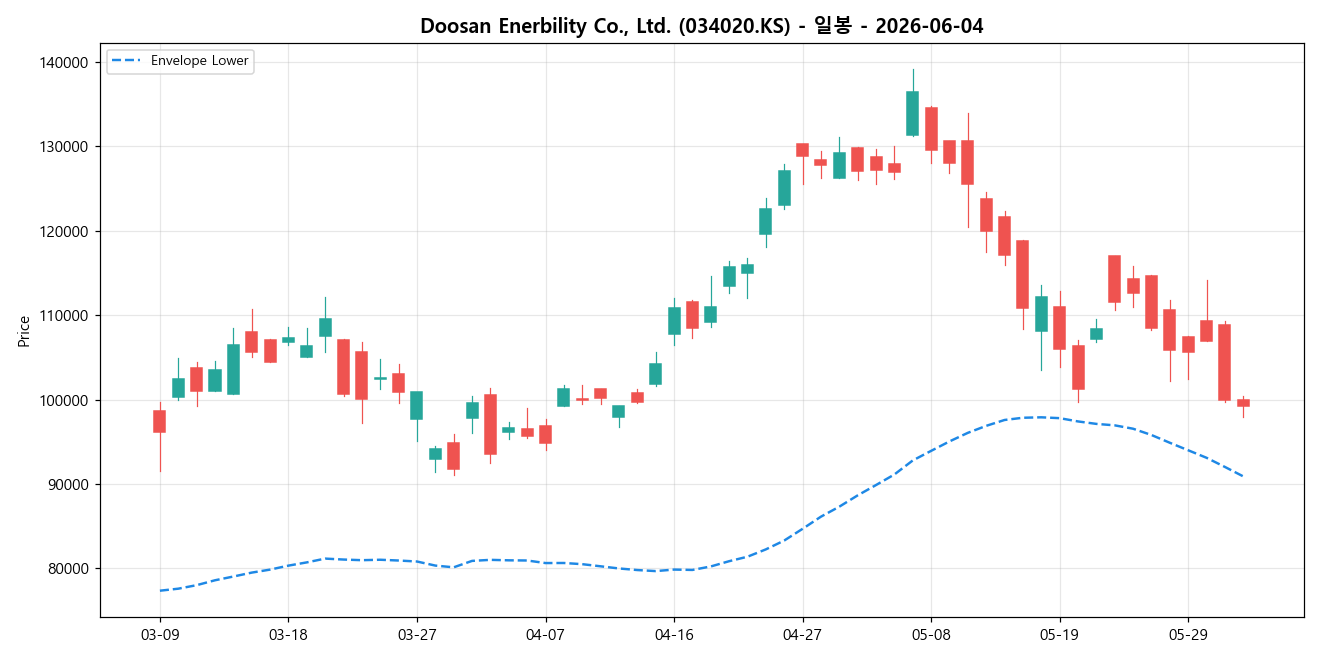Click the 03-09 x-axis date label
Screen dimensions: 1320x660
pos(159,634)
